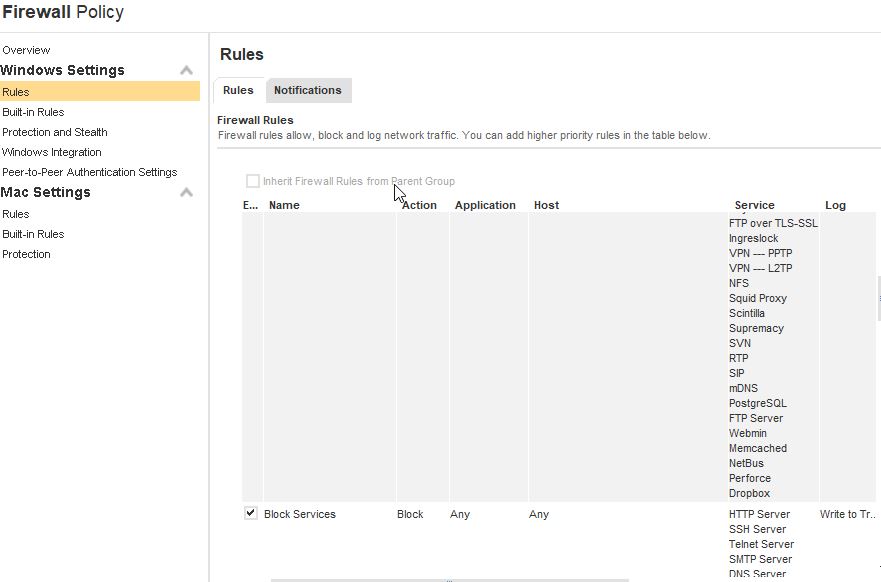Click the Host column header
The image size is (881, 582).
point(547,205)
